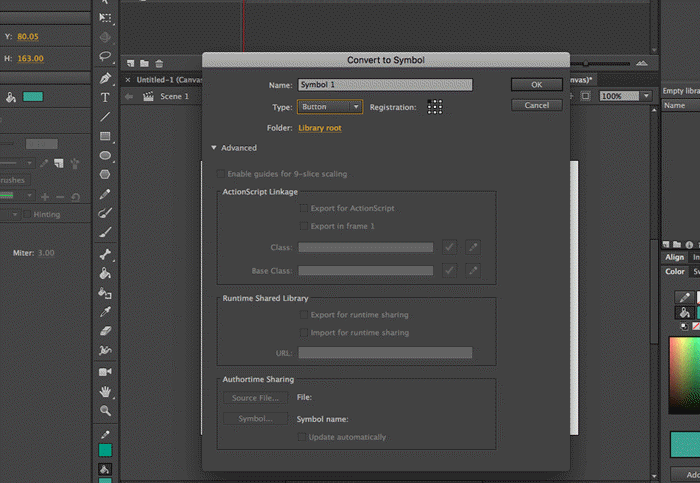Switch to the Align panel tab

coord(676,257)
